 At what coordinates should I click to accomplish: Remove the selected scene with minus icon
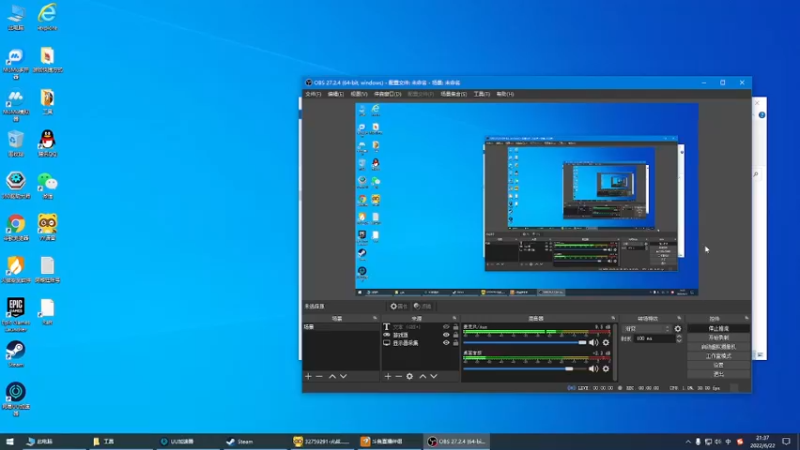click(319, 377)
